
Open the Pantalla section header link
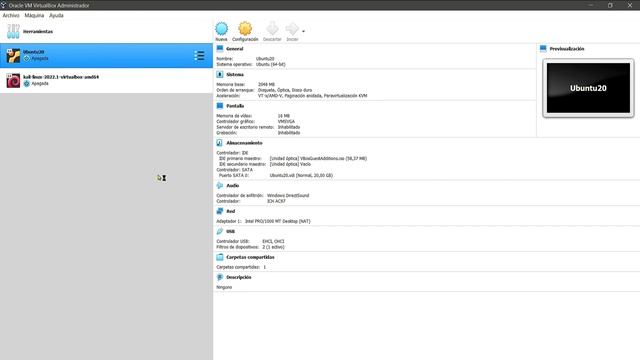click(235, 106)
